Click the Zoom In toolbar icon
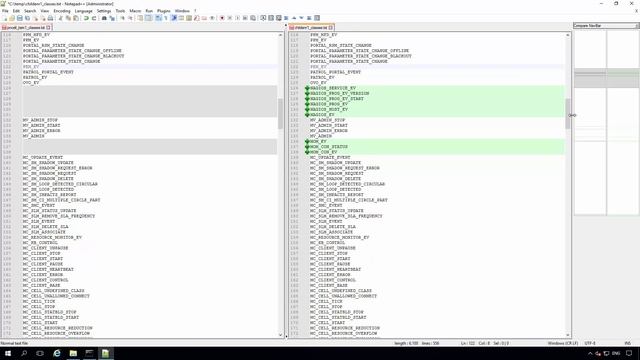640x360 pixels. pos(122,18)
